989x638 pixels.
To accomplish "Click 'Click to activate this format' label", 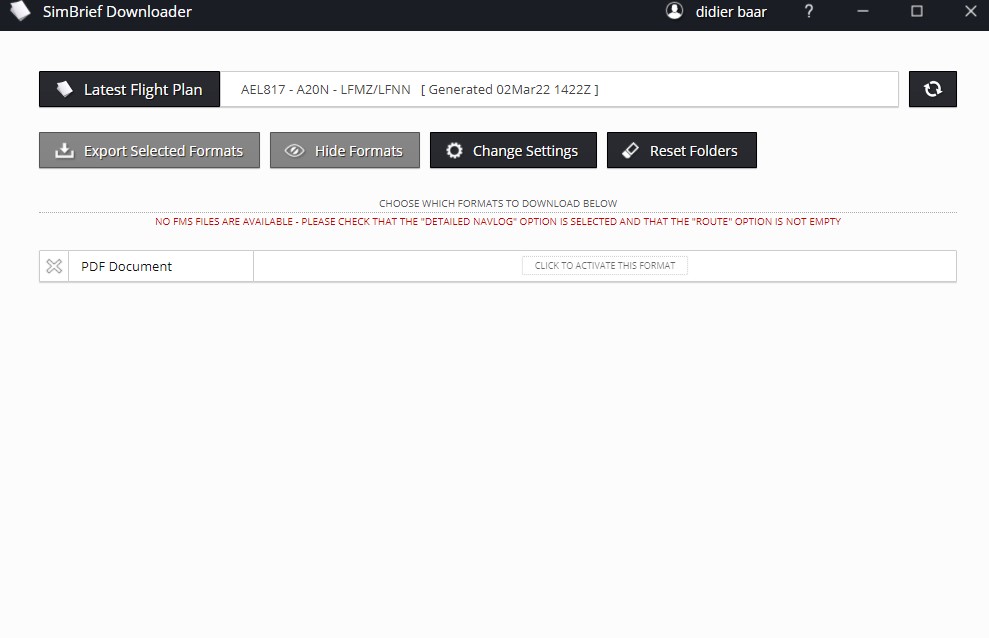I will pyautogui.click(x=605, y=265).
